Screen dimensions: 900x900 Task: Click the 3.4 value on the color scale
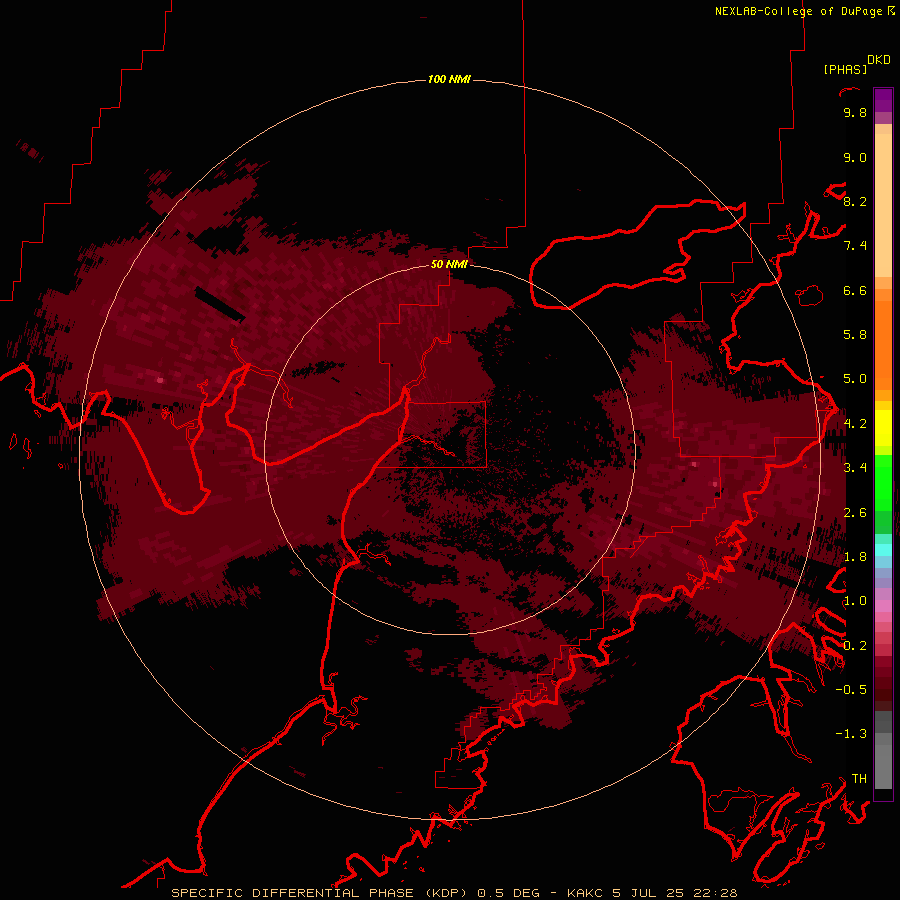(855, 468)
